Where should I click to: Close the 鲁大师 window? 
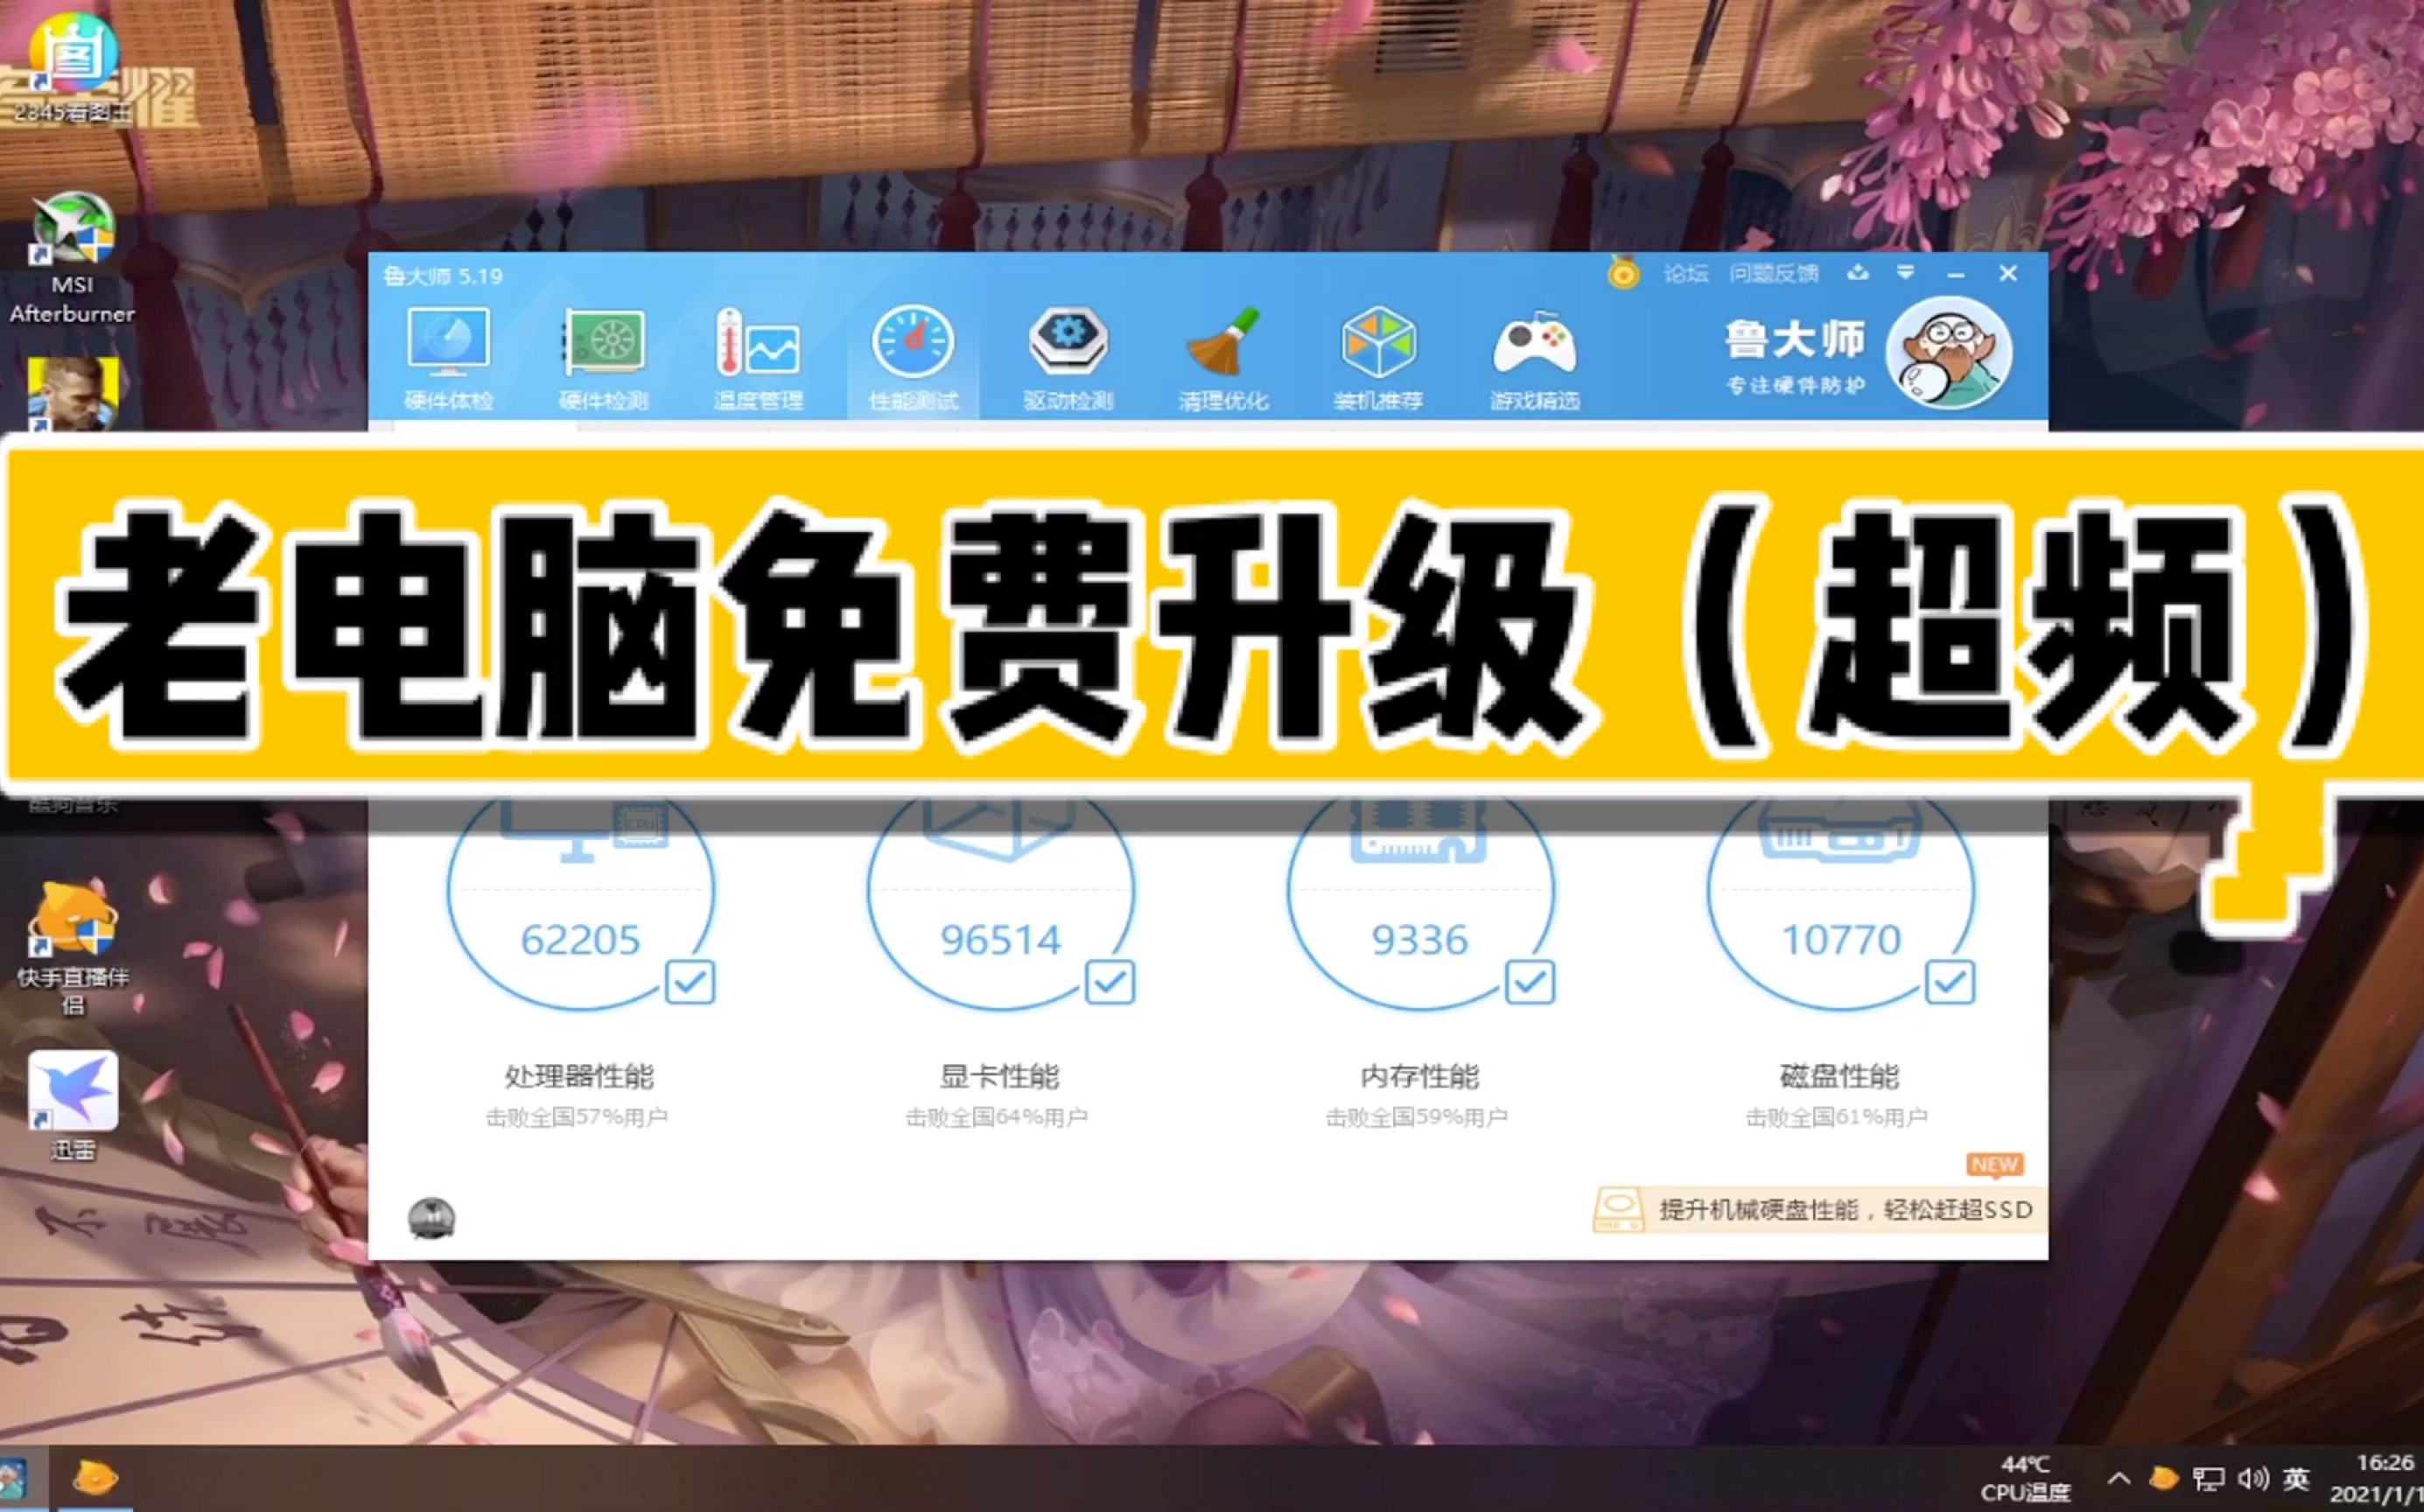pos(2008,273)
